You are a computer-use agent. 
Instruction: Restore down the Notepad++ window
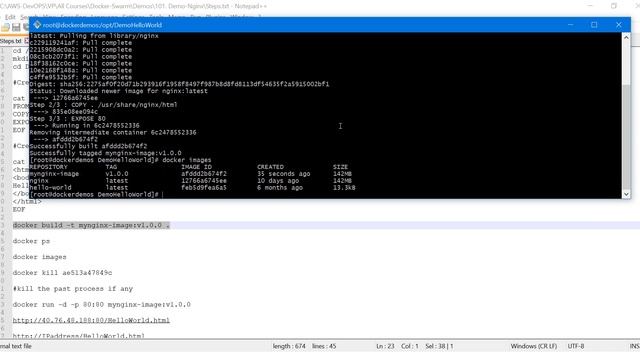click(614, 6)
